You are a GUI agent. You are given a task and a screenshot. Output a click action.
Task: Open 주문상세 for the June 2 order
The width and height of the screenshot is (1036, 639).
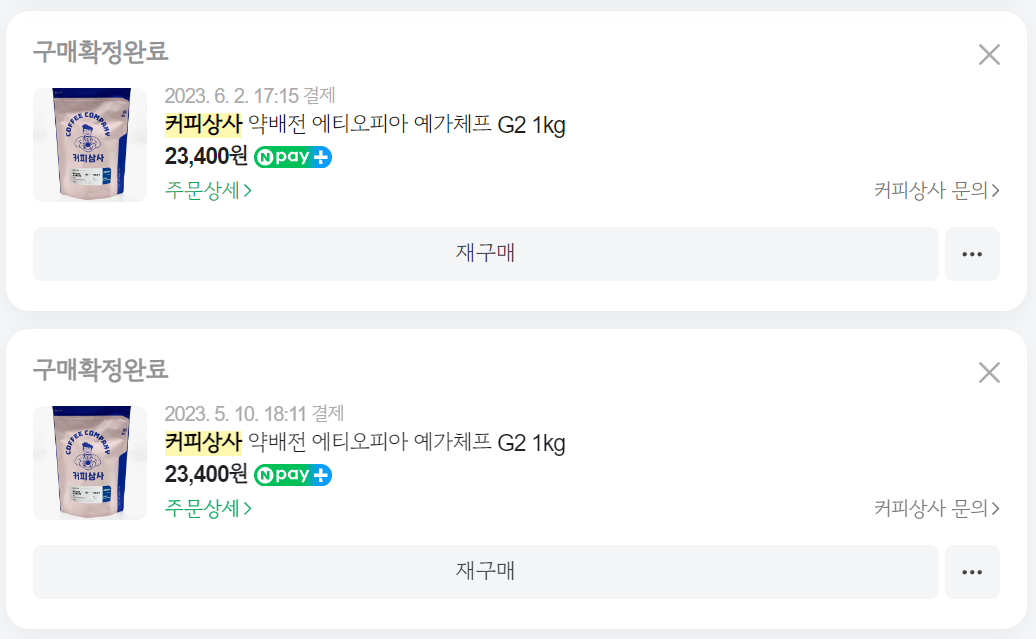click(208, 190)
